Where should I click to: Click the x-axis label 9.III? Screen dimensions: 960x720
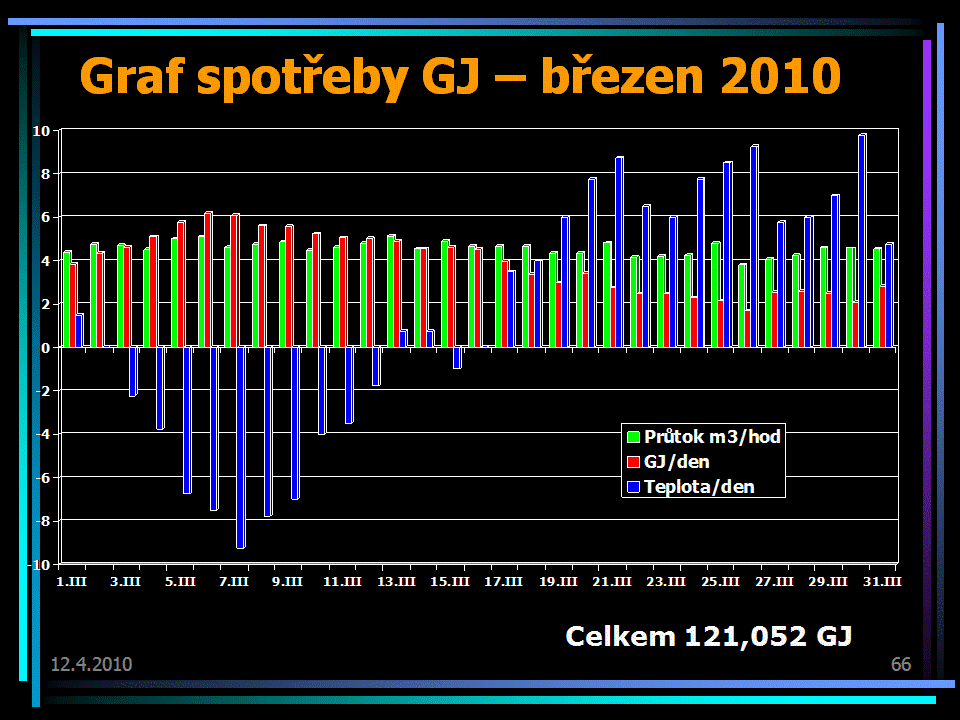288,581
